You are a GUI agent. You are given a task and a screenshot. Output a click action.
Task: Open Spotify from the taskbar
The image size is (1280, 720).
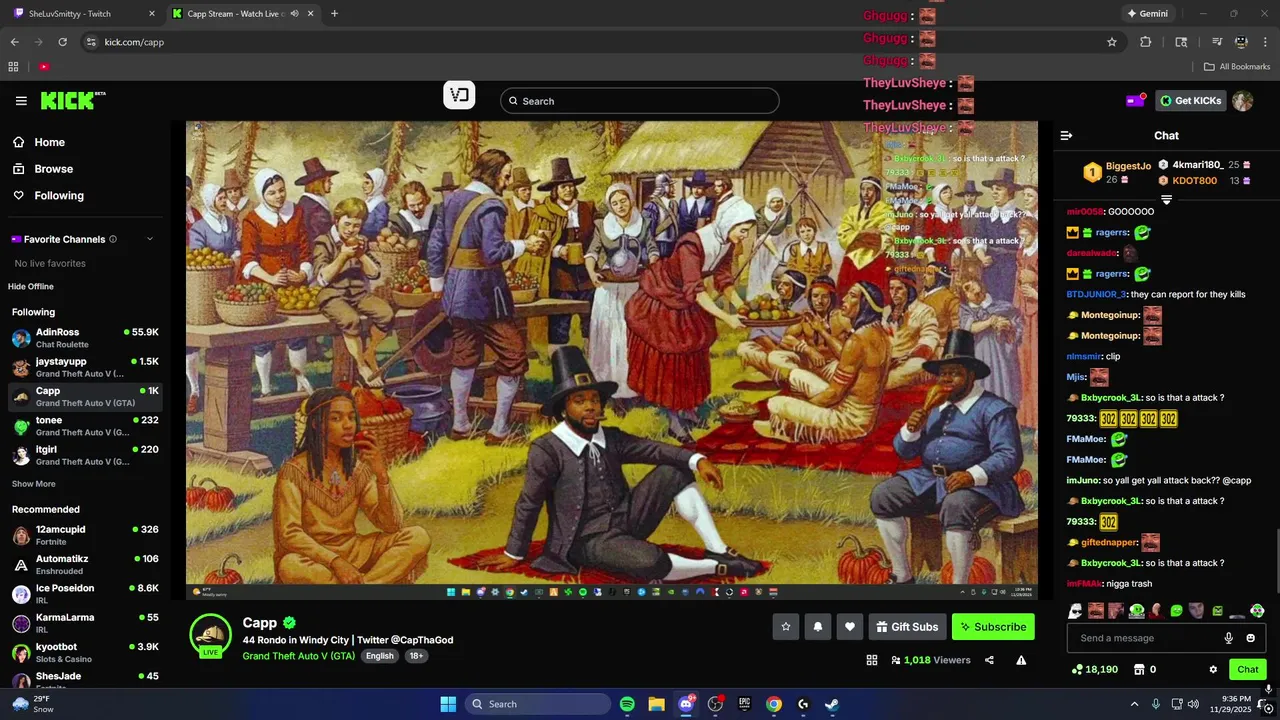coord(627,704)
